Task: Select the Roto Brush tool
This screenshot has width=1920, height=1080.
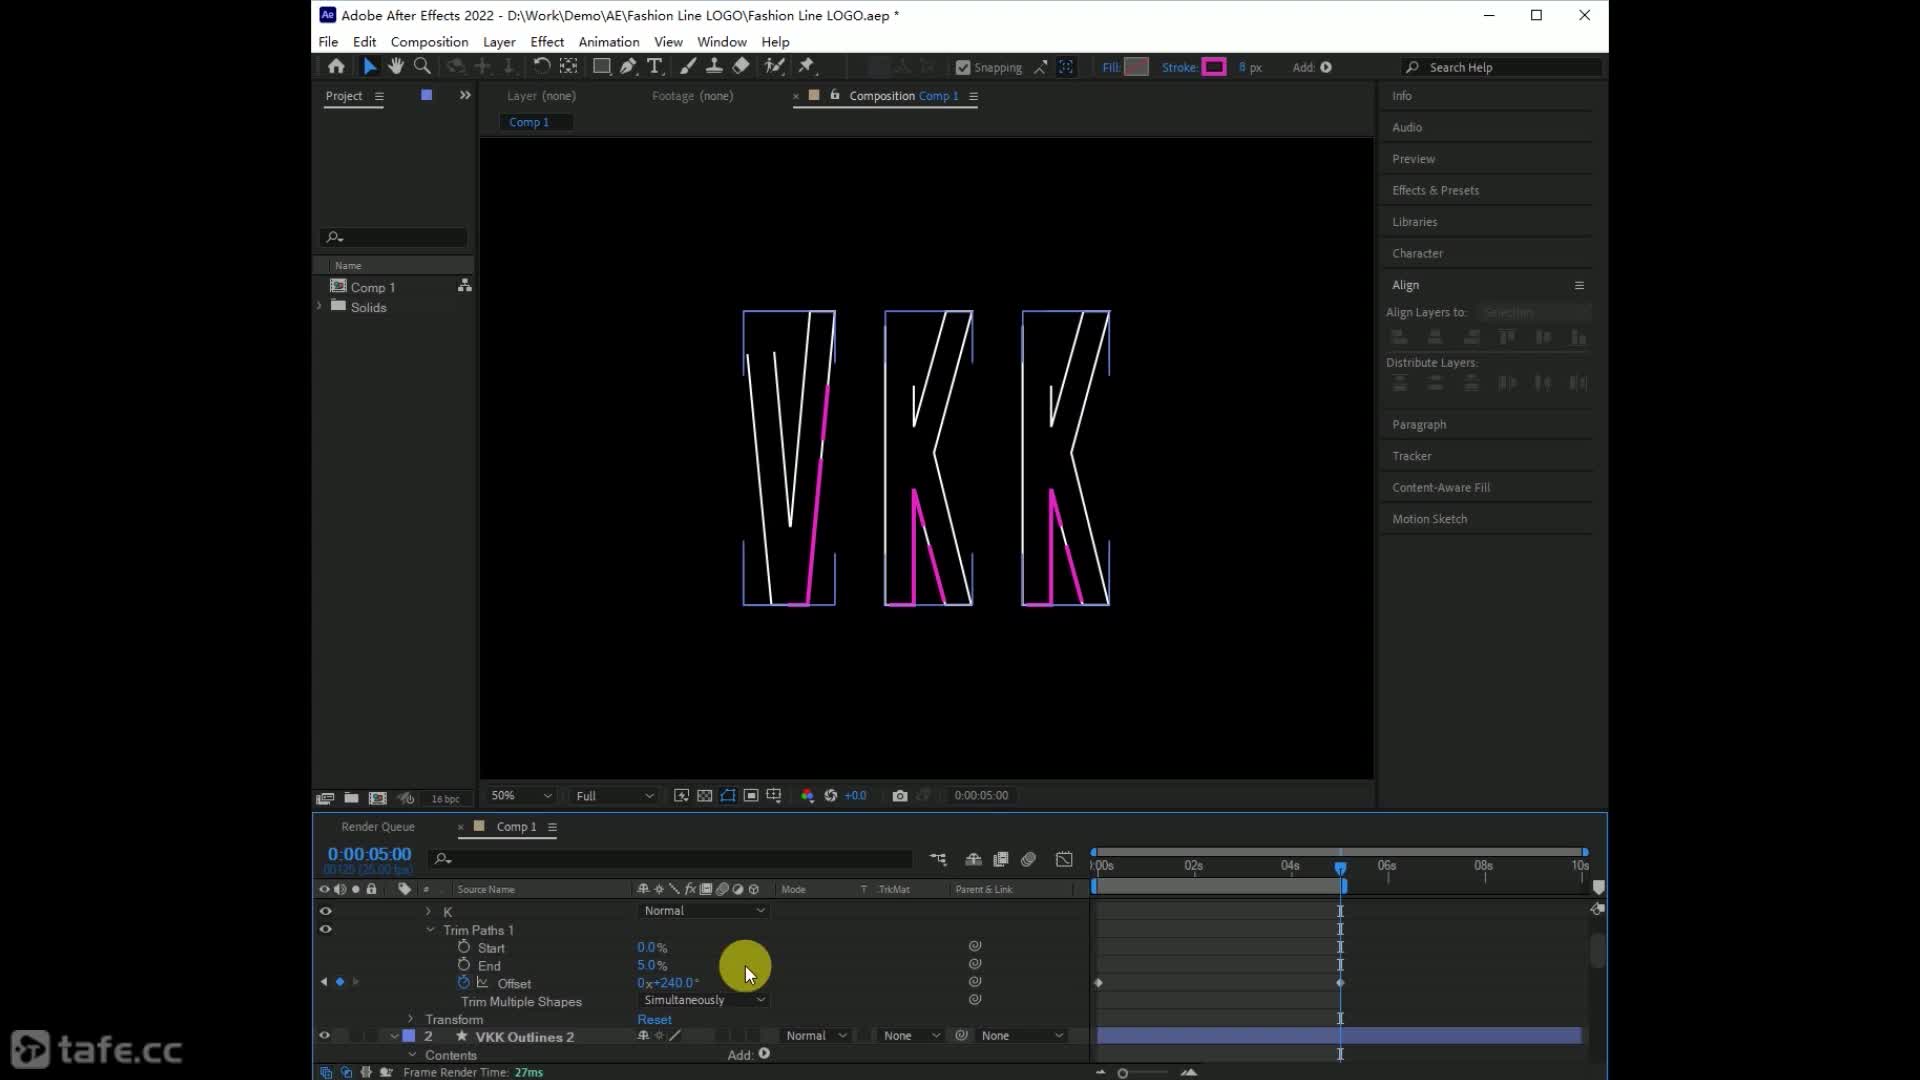Action: point(774,67)
